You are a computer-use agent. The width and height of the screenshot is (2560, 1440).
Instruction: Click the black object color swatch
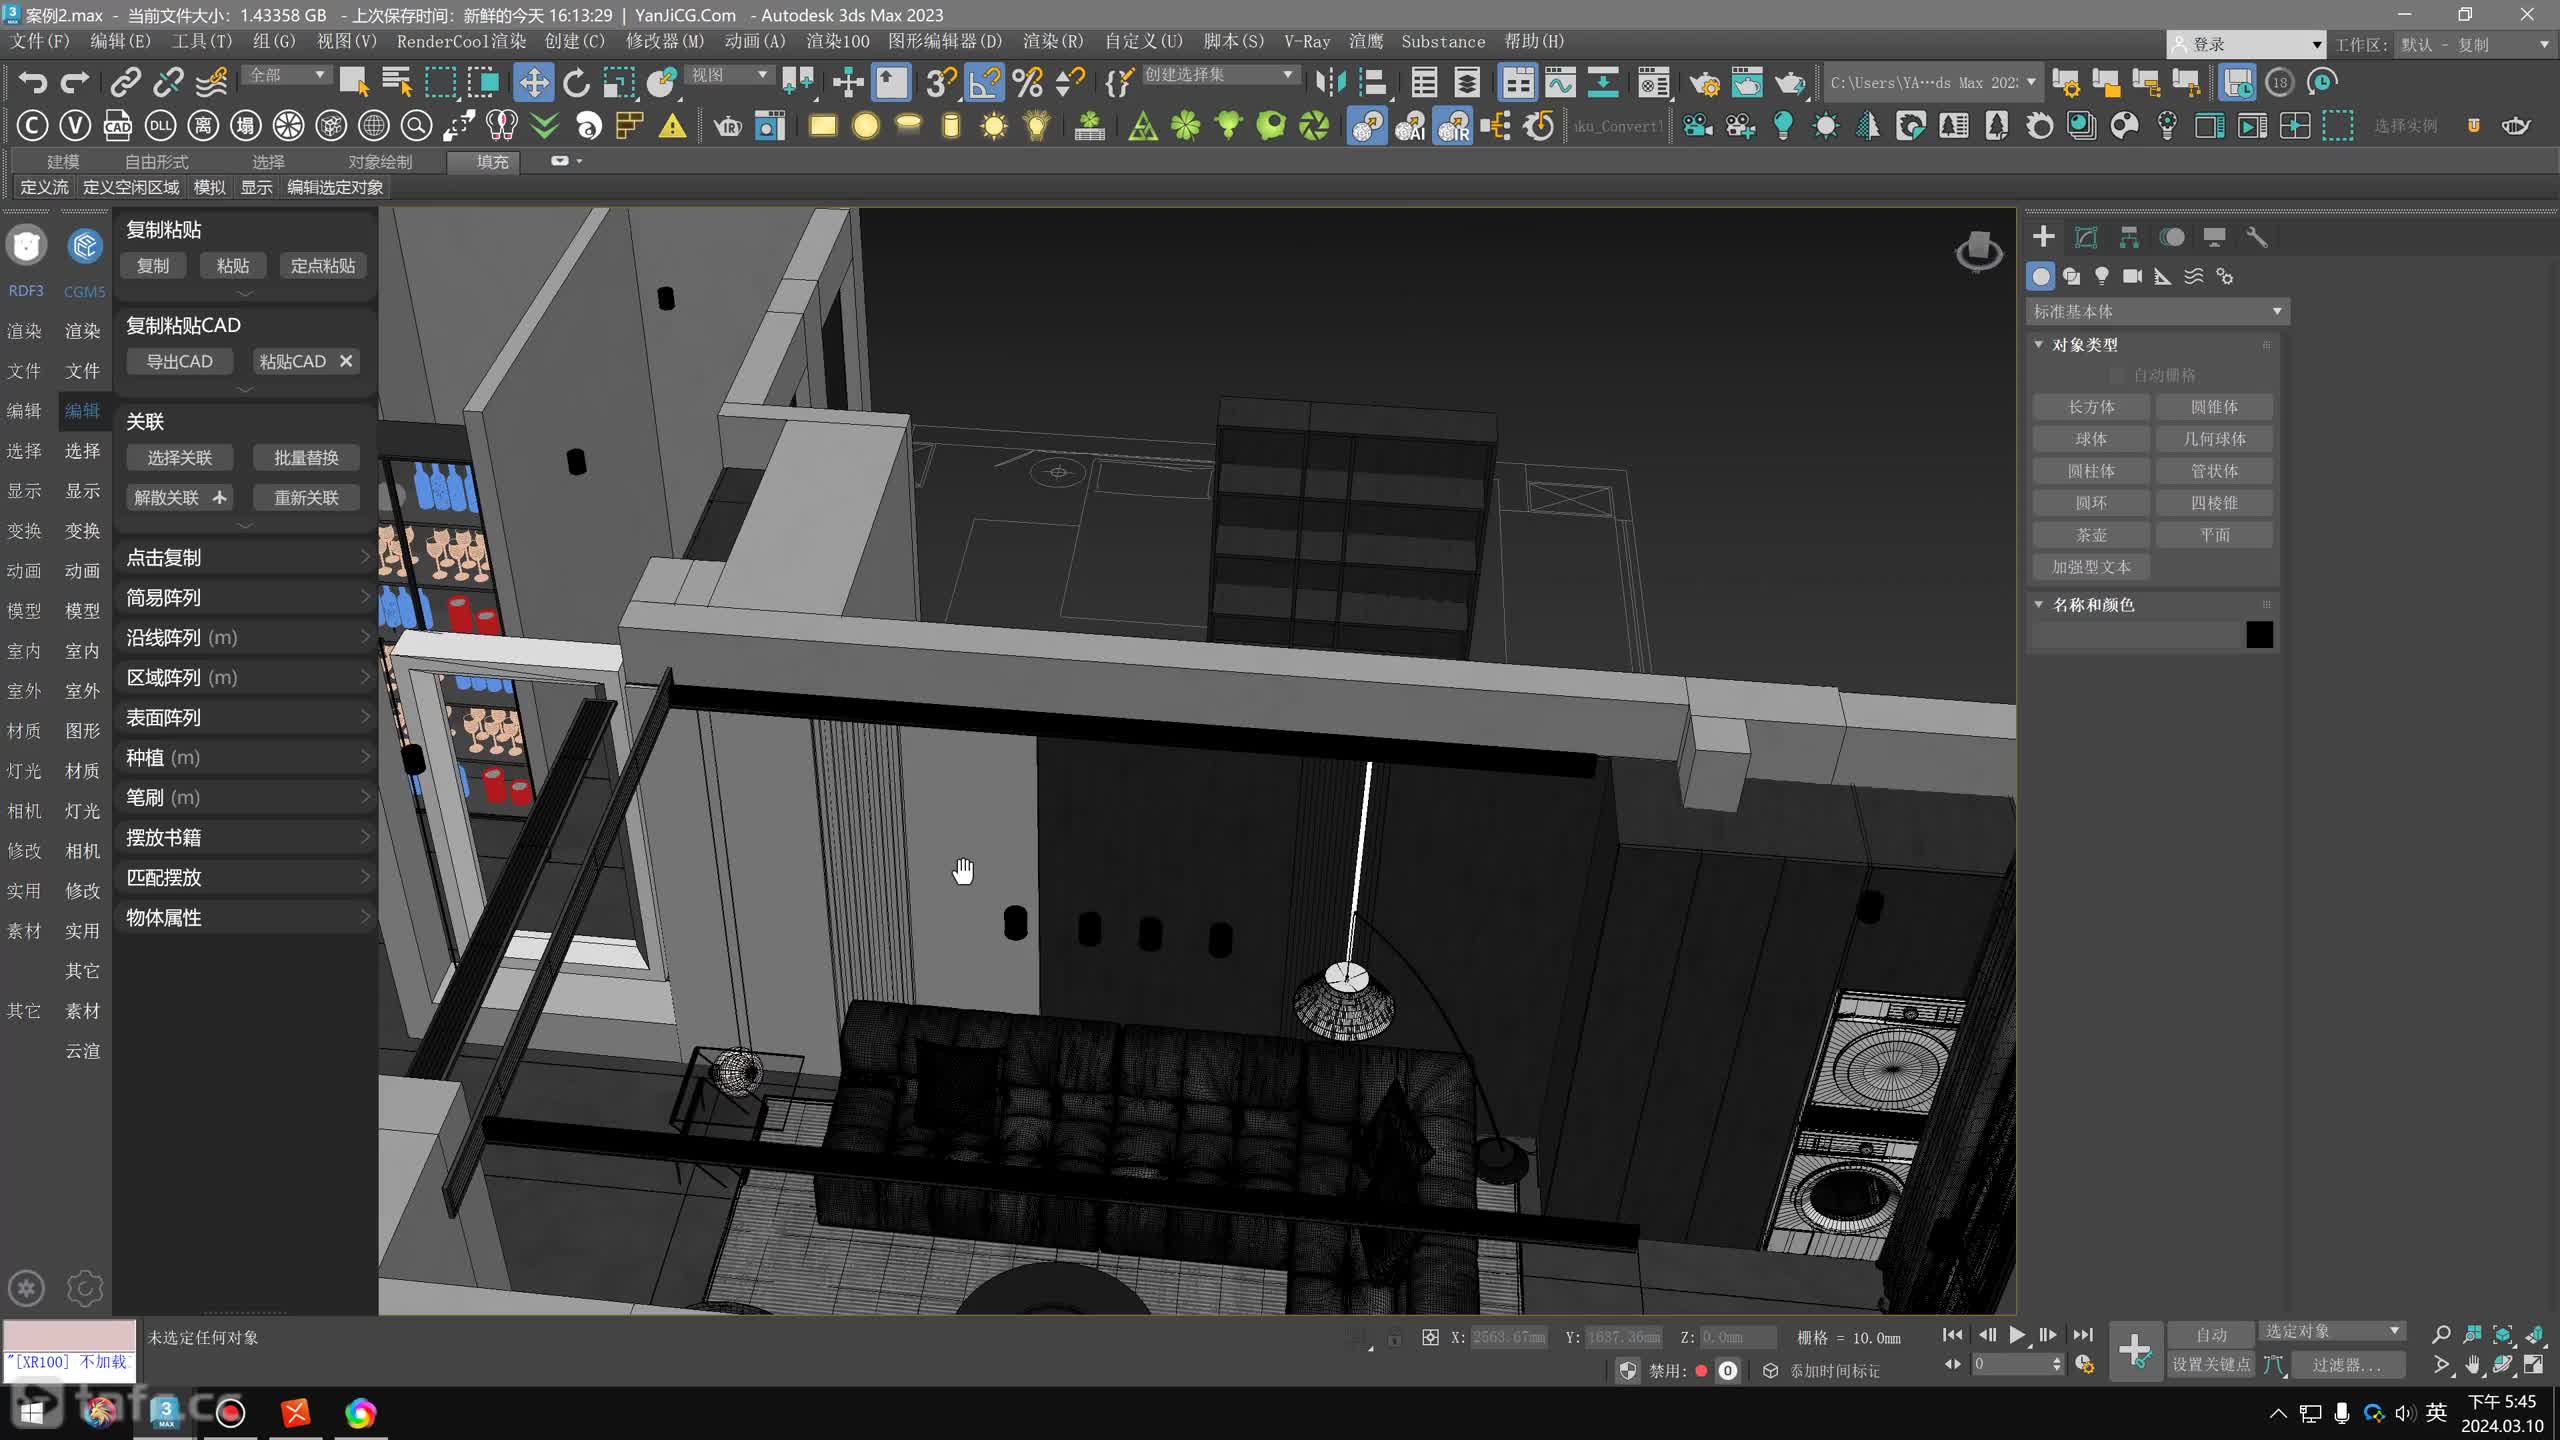[x=2259, y=634]
